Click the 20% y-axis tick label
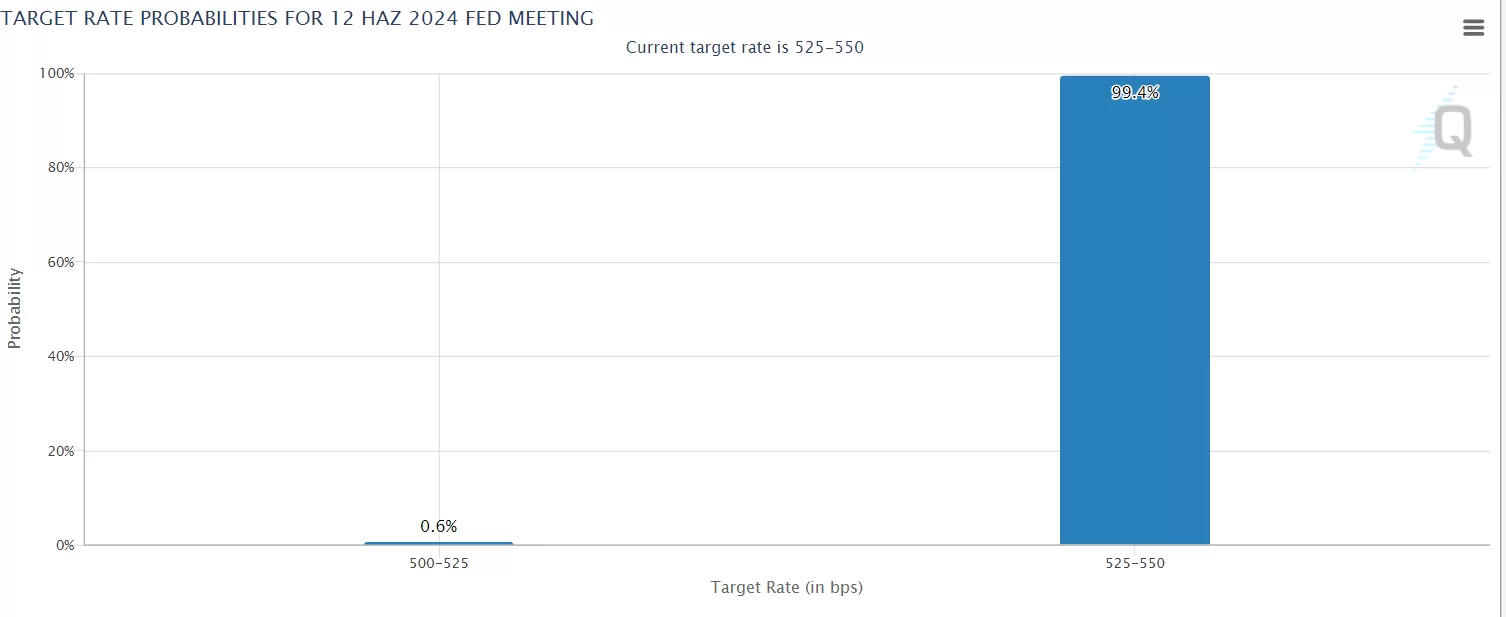Viewport: 1506px width, 617px height. 60,451
